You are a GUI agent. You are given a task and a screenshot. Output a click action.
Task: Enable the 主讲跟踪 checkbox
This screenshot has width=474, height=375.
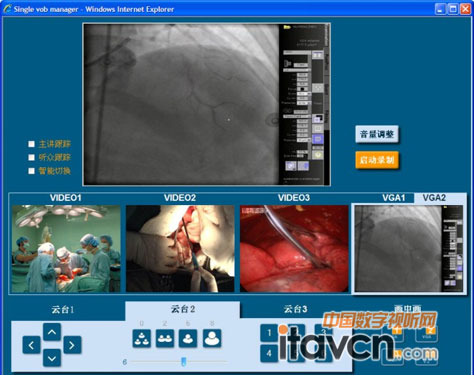[31, 144]
